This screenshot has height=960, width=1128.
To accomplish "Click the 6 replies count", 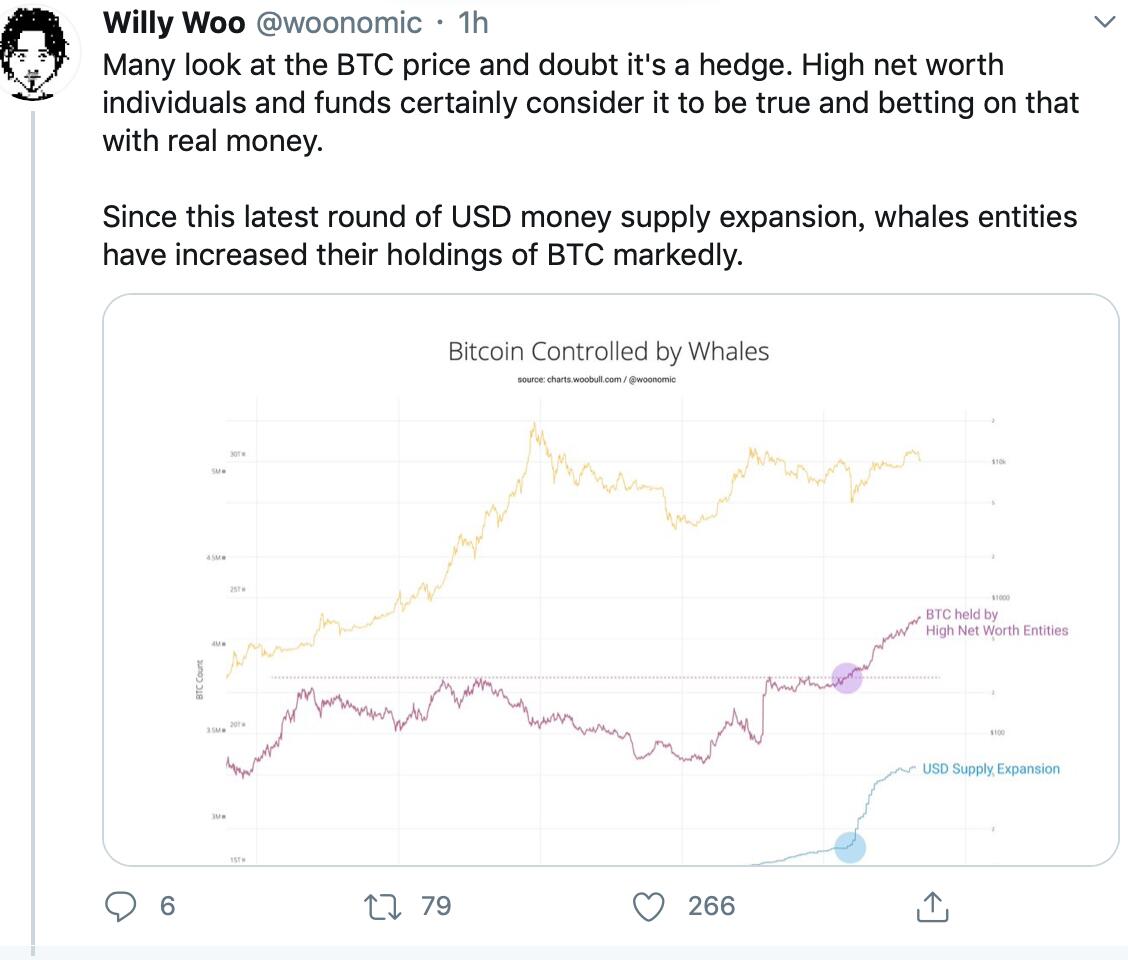I will tap(167, 906).
